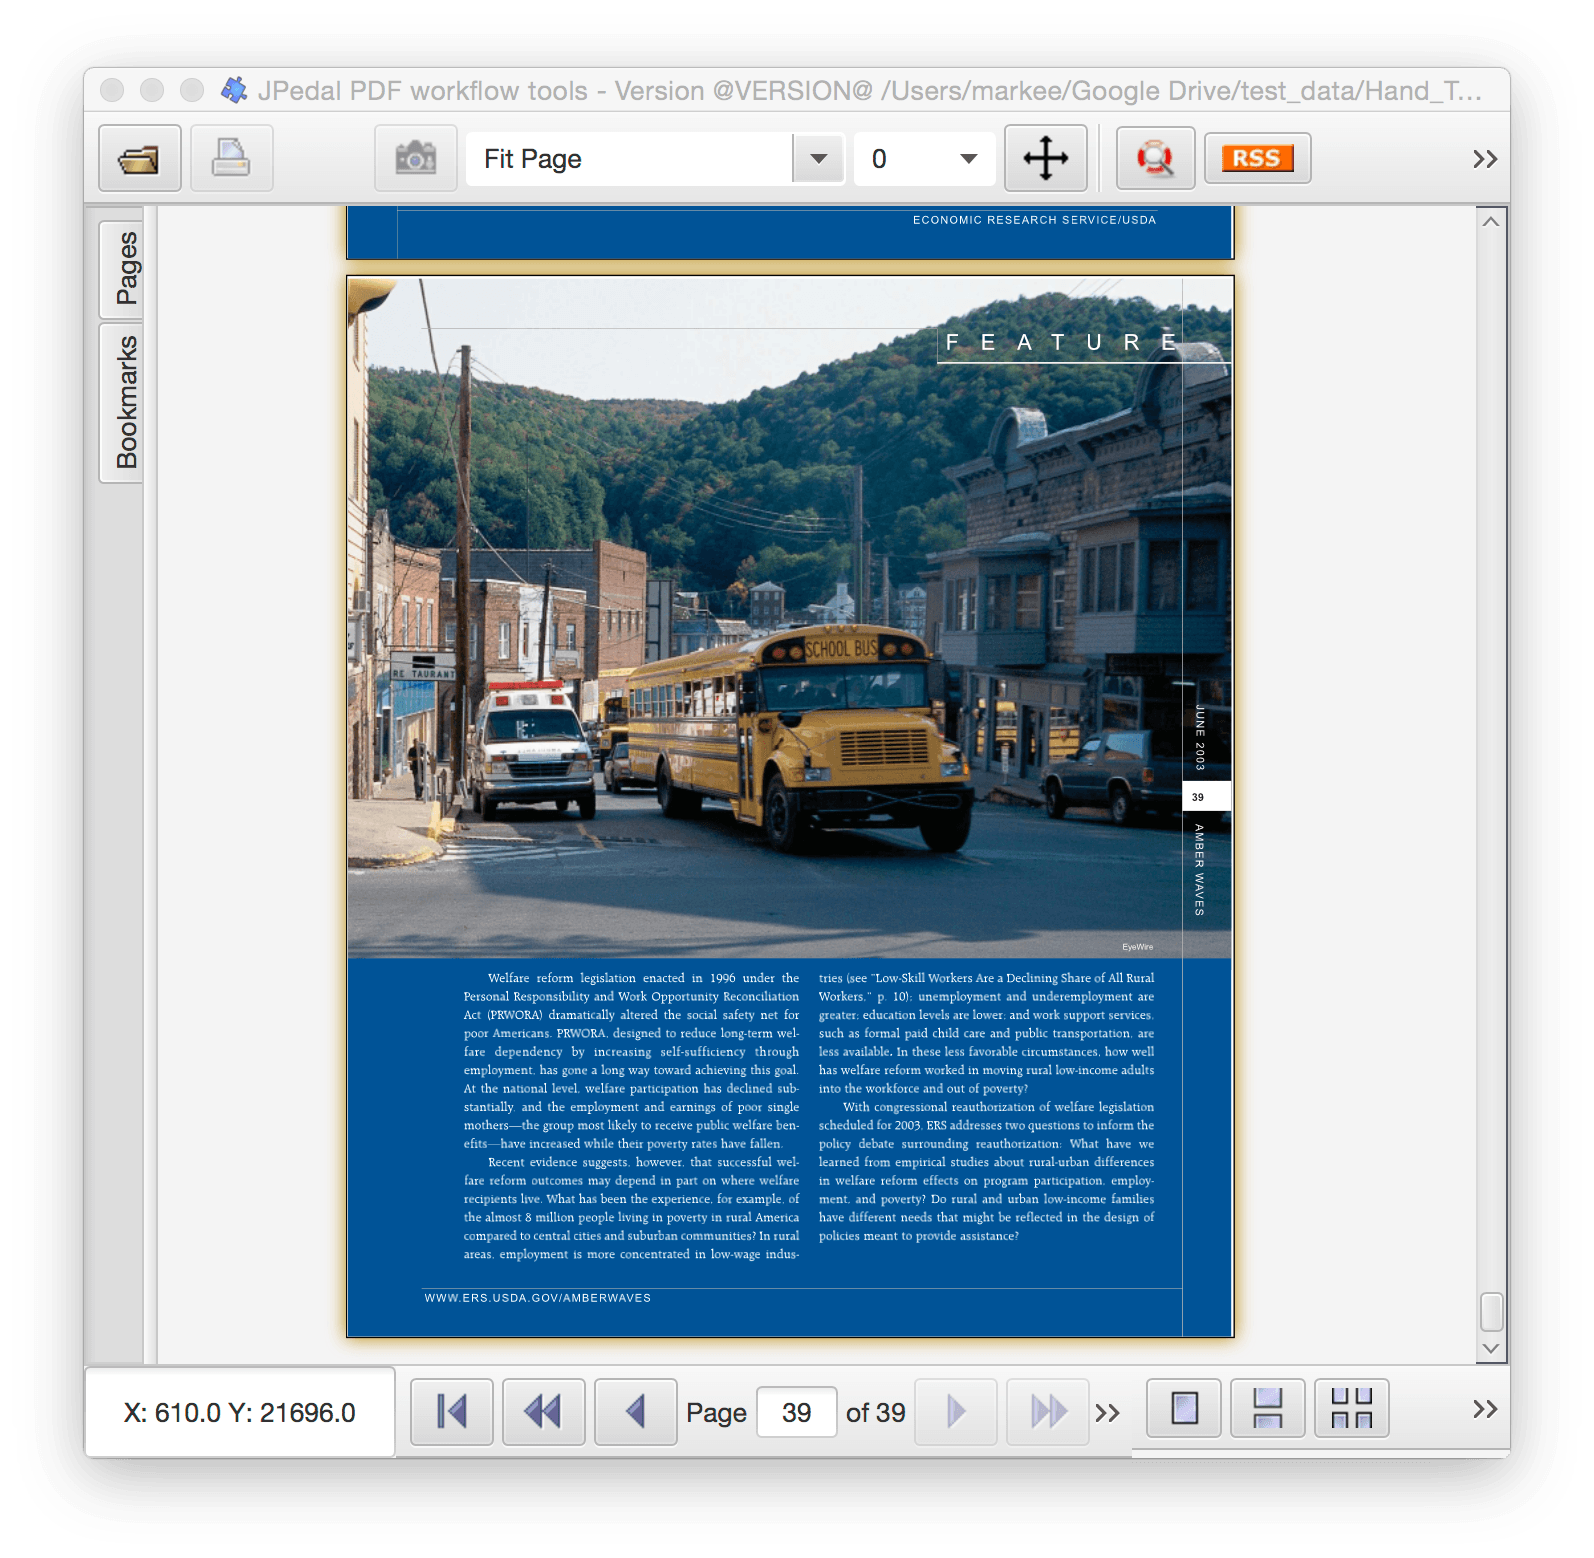This screenshot has width=1594, height=1558.
Task: Click the pan/move crosshair tool
Action: click(x=1045, y=159)
